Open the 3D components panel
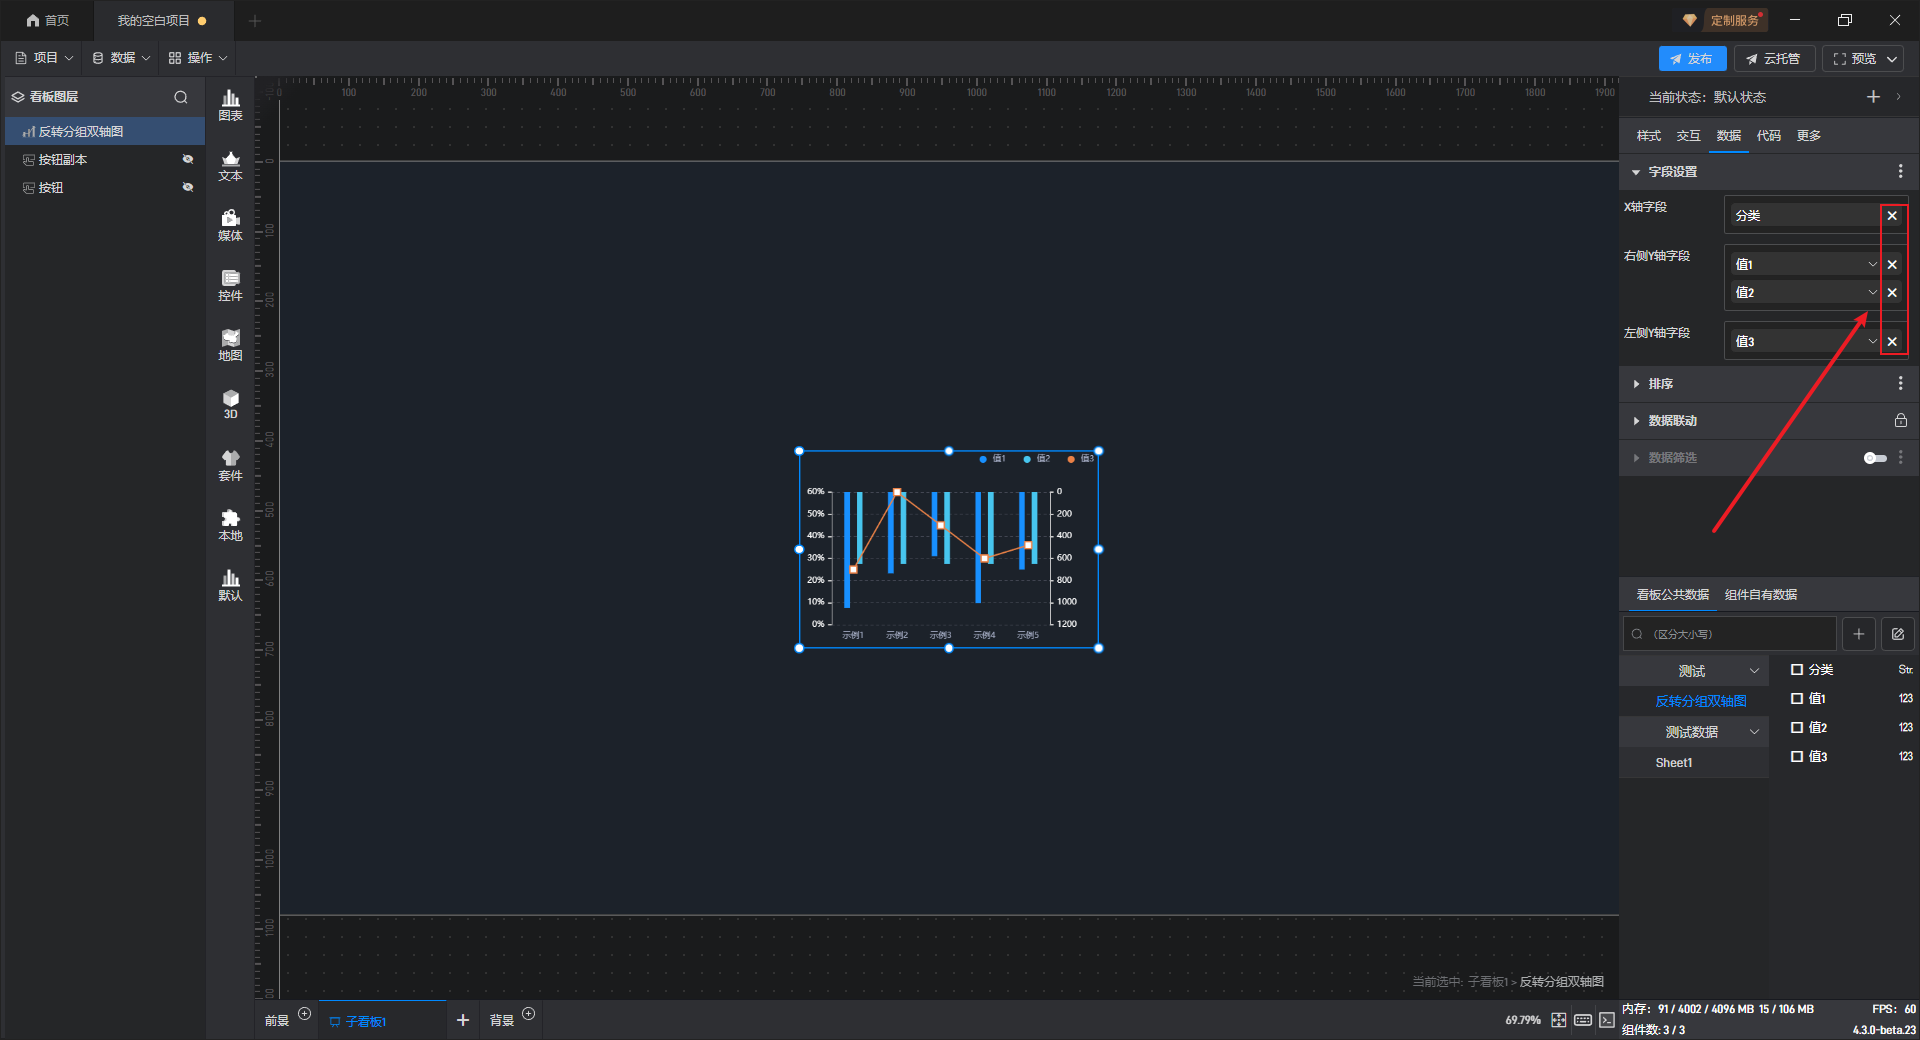The height and width of the screenshot is (1040, 1920). pos(230,404)
